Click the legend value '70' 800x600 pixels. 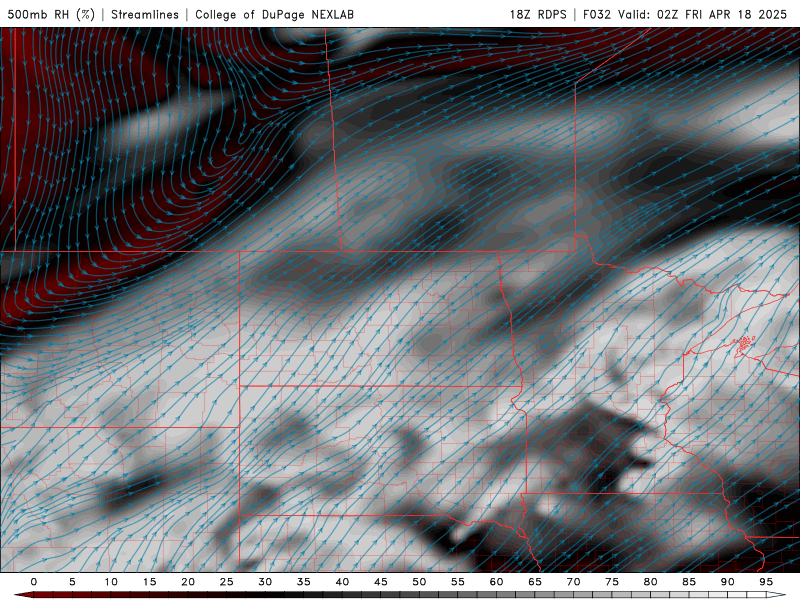coord(573,582)
